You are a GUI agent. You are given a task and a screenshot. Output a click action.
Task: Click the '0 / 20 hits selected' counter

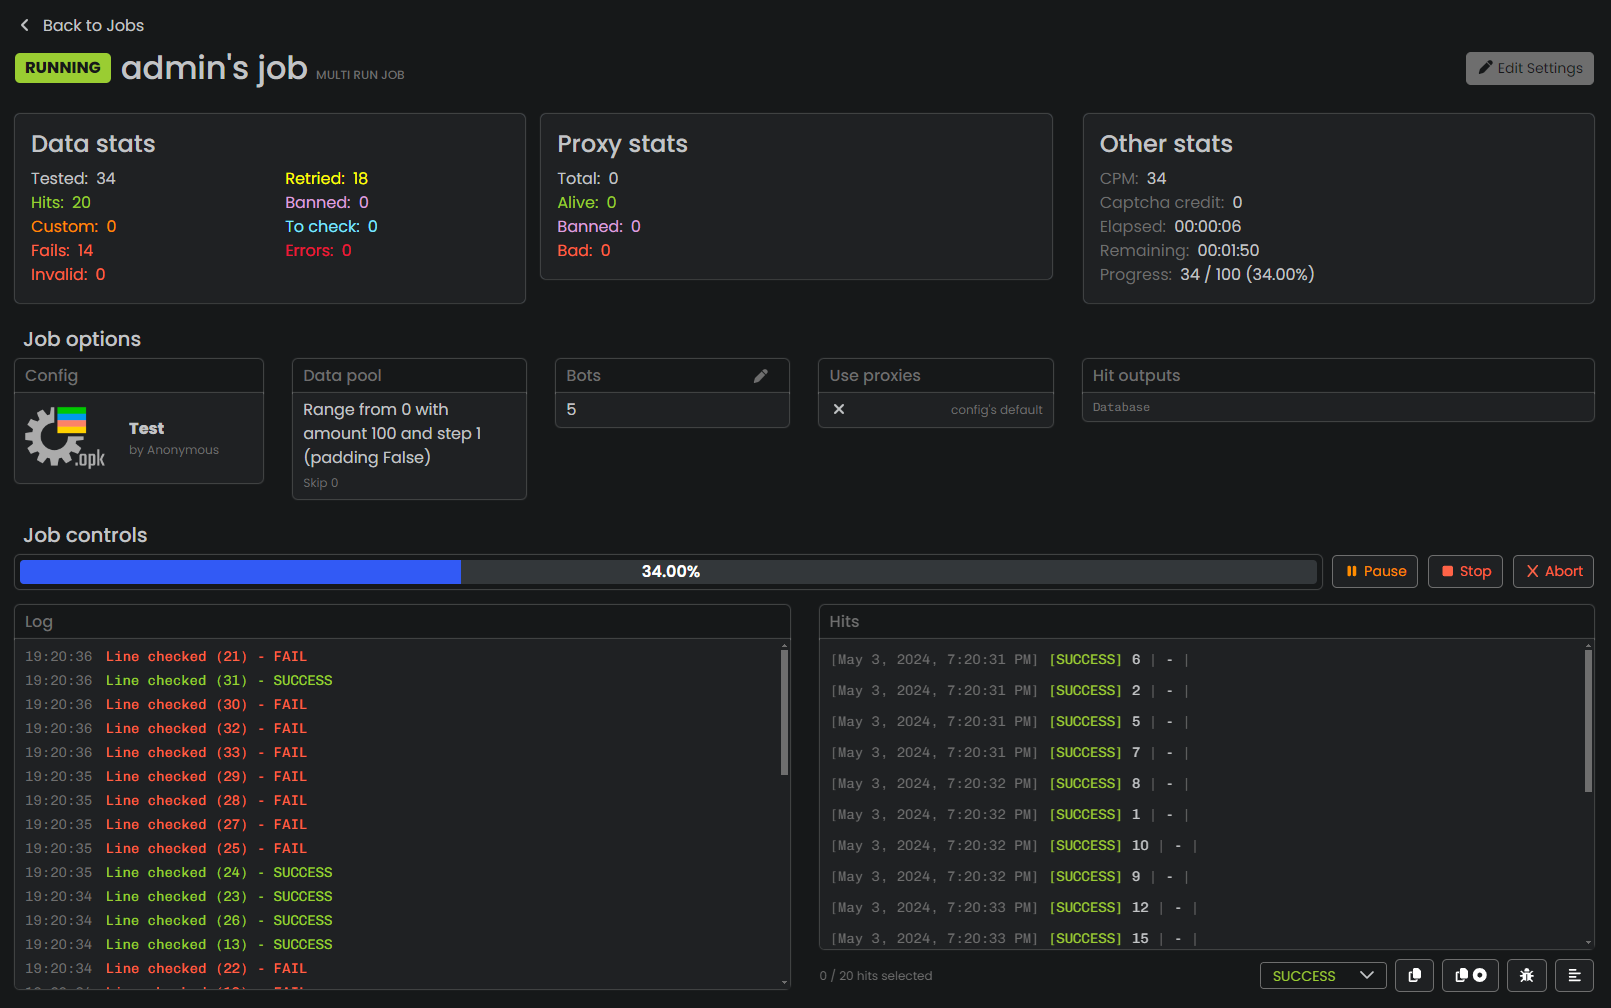[x=876, y=976]
